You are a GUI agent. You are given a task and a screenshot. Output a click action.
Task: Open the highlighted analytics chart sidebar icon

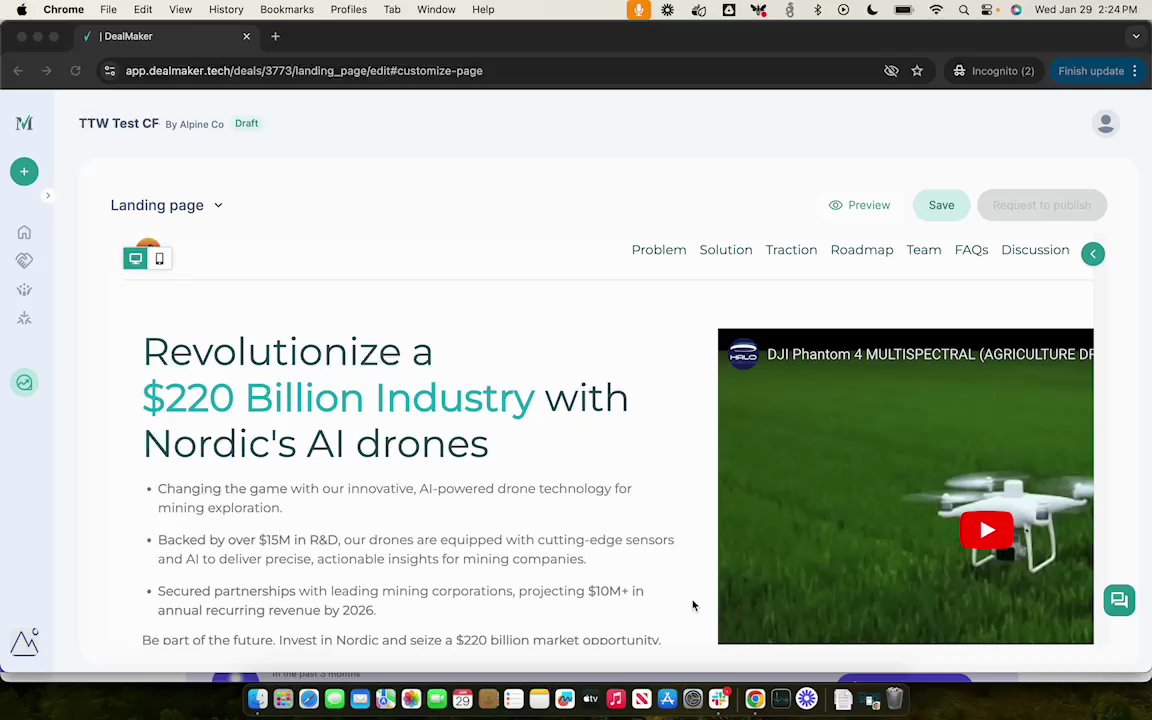pos(24,383)
